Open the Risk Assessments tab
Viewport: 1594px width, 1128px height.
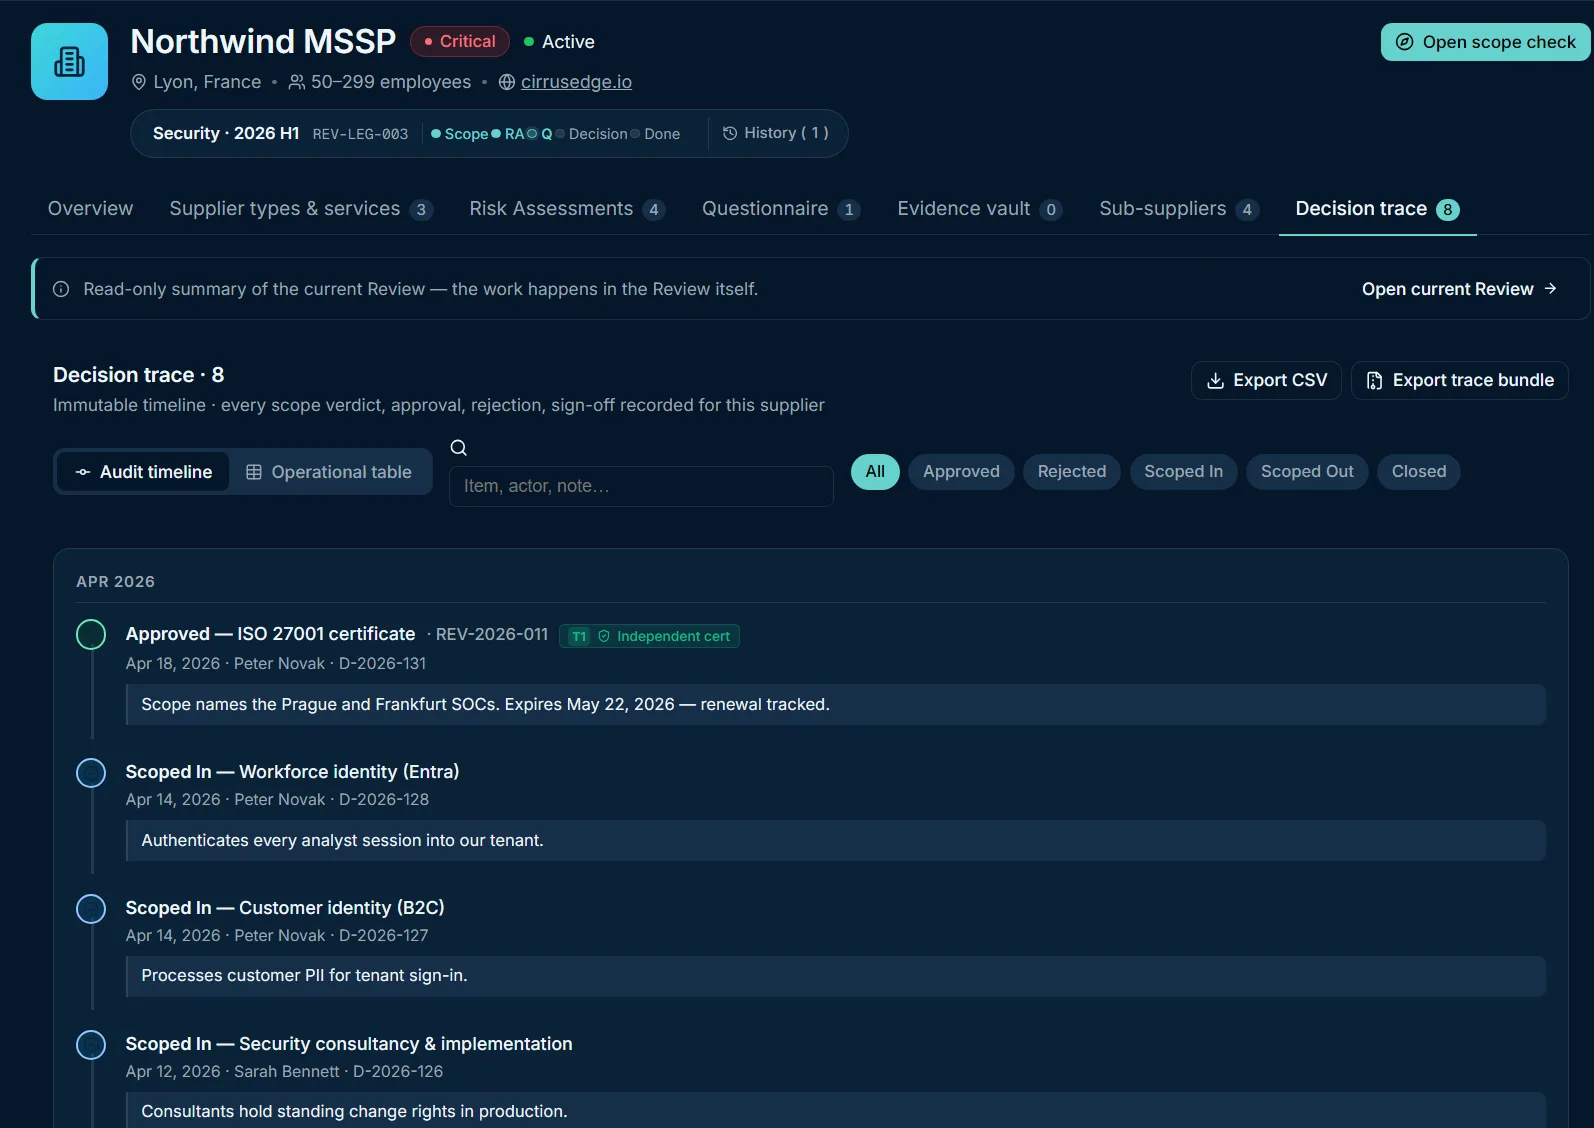(x=567, y=208)
